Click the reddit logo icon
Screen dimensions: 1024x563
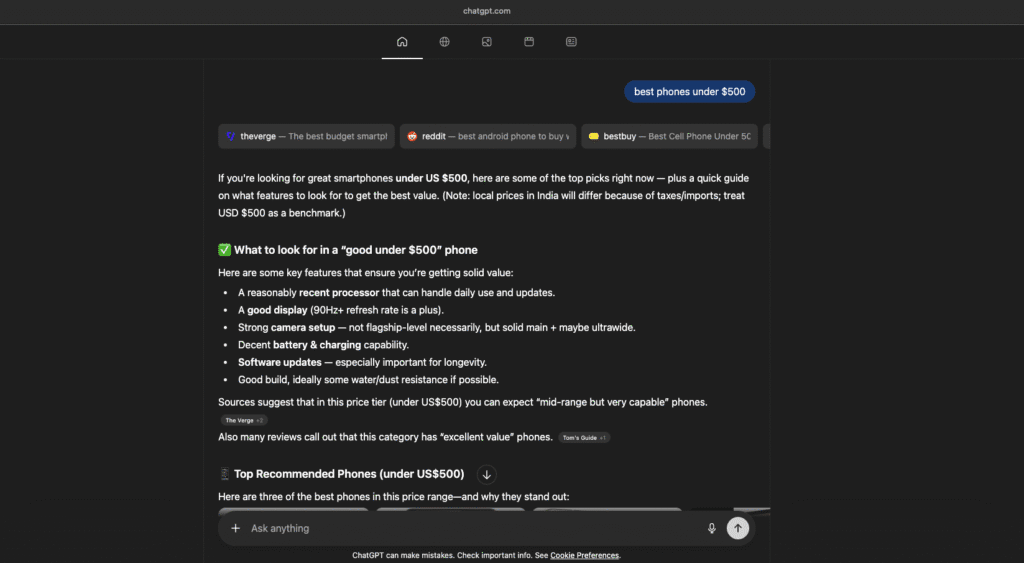(412, 137)
